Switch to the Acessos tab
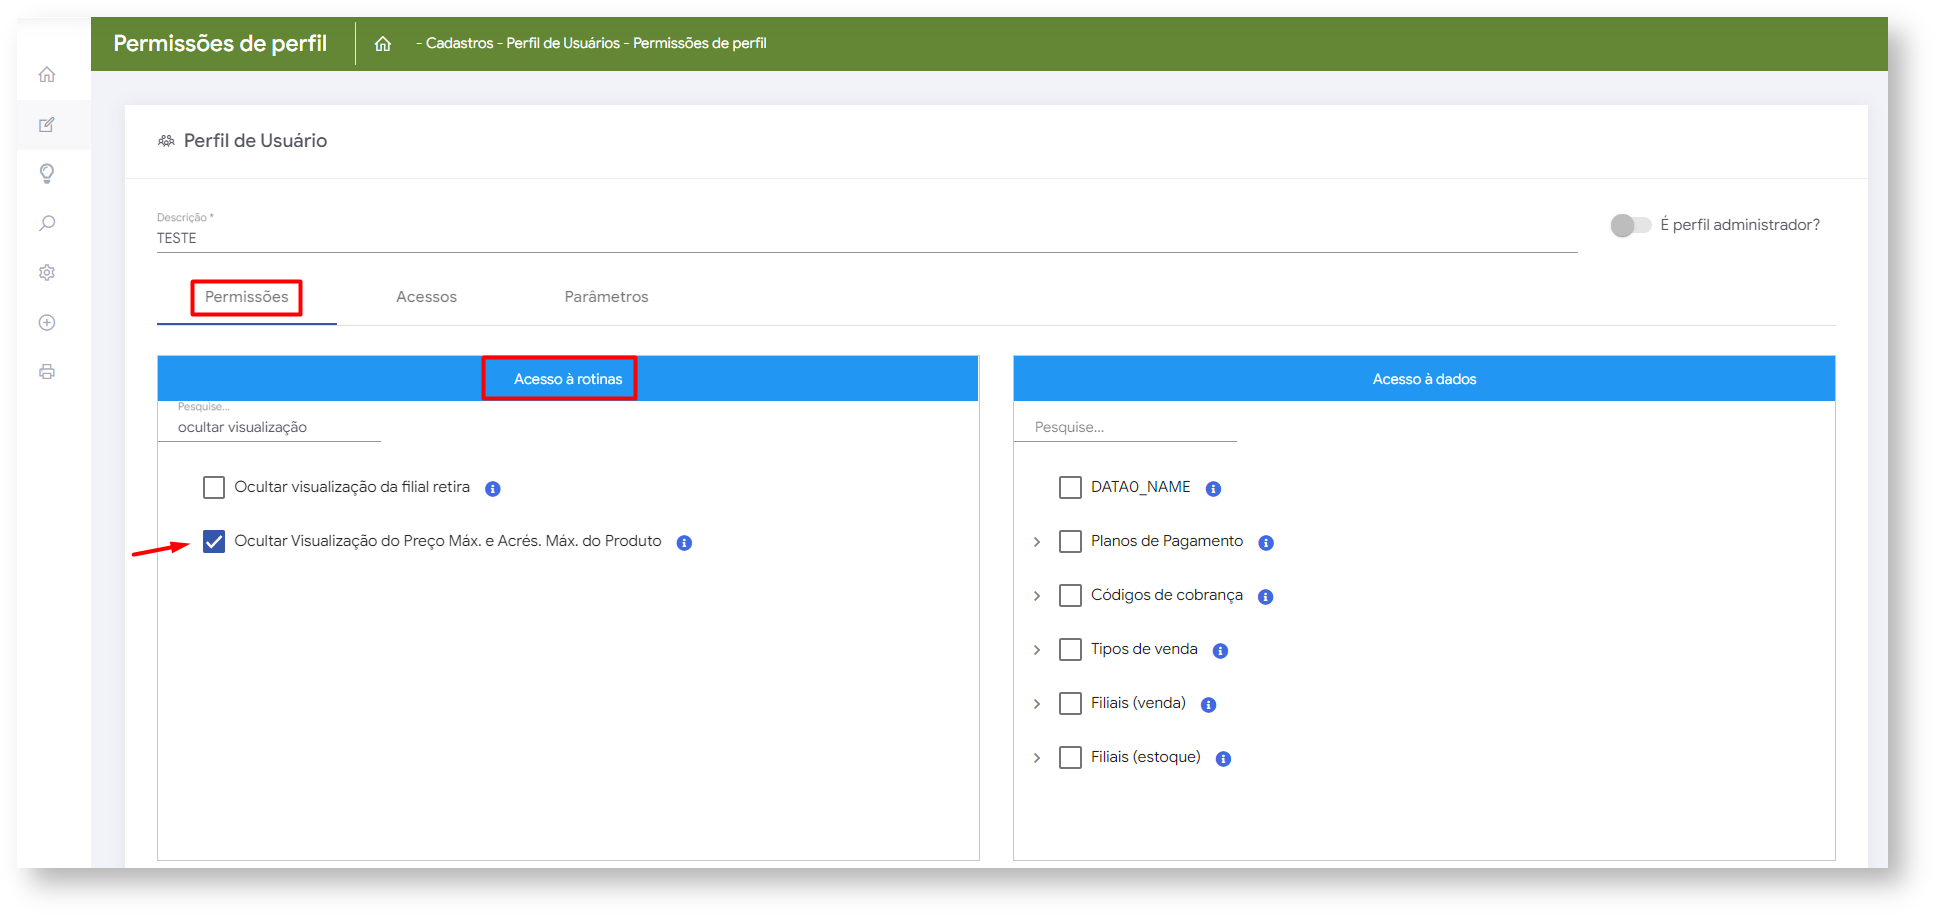Viewport: 1936px width, 916px height. click(426, 297)
